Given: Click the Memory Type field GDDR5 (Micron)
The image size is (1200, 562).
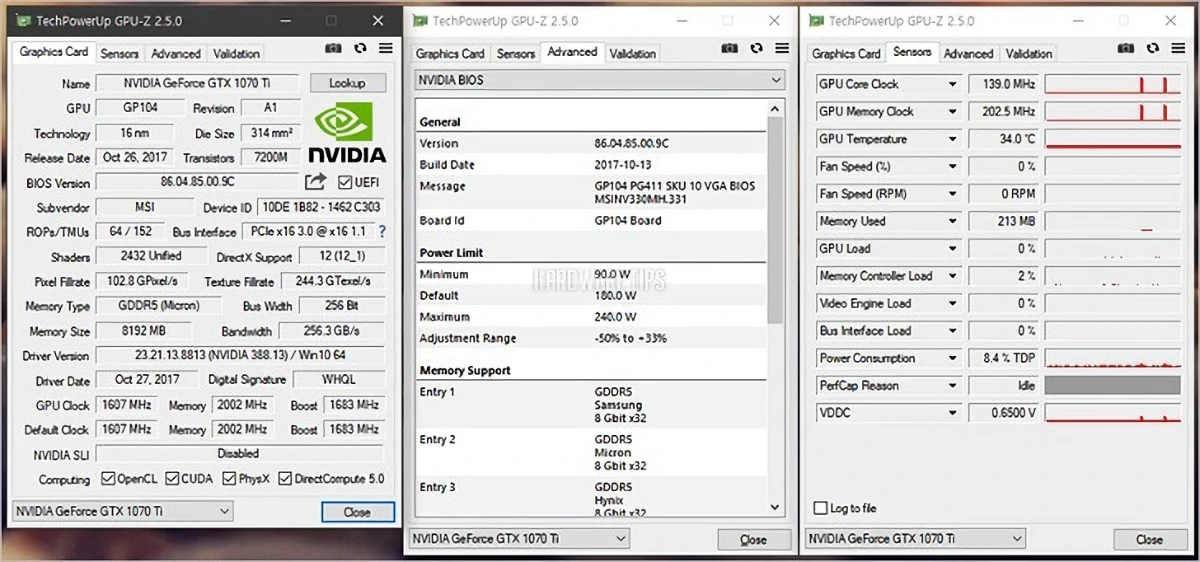Looking at the screenshot, I should coord(160,306).
